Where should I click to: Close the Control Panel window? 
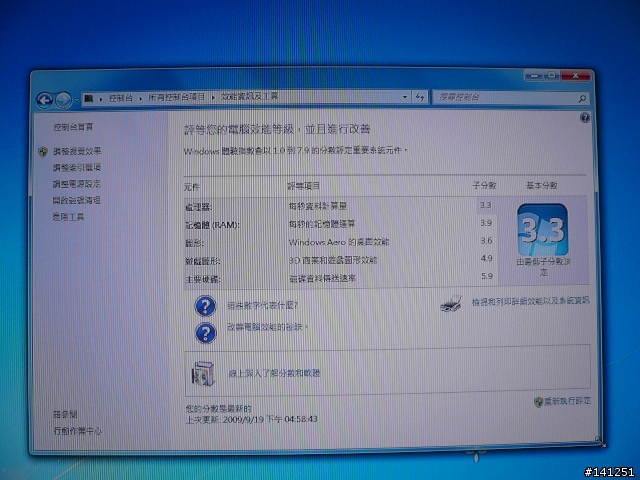pyautogui.click(x=576, y=76)
